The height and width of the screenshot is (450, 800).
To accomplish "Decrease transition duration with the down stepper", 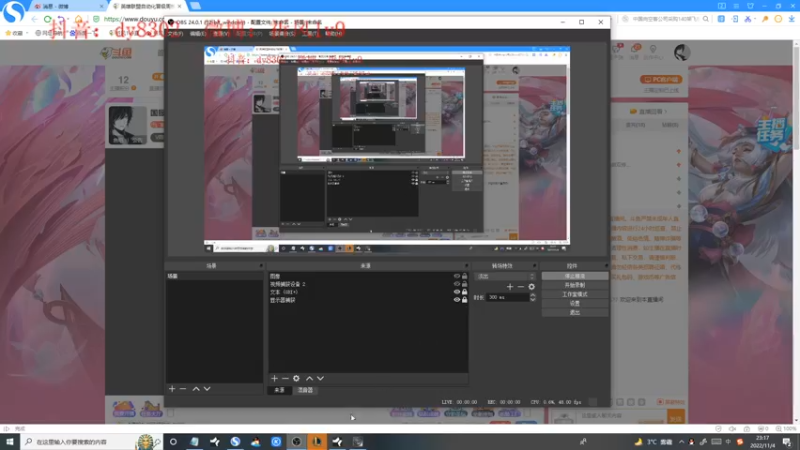I will [x=533, y=299].
